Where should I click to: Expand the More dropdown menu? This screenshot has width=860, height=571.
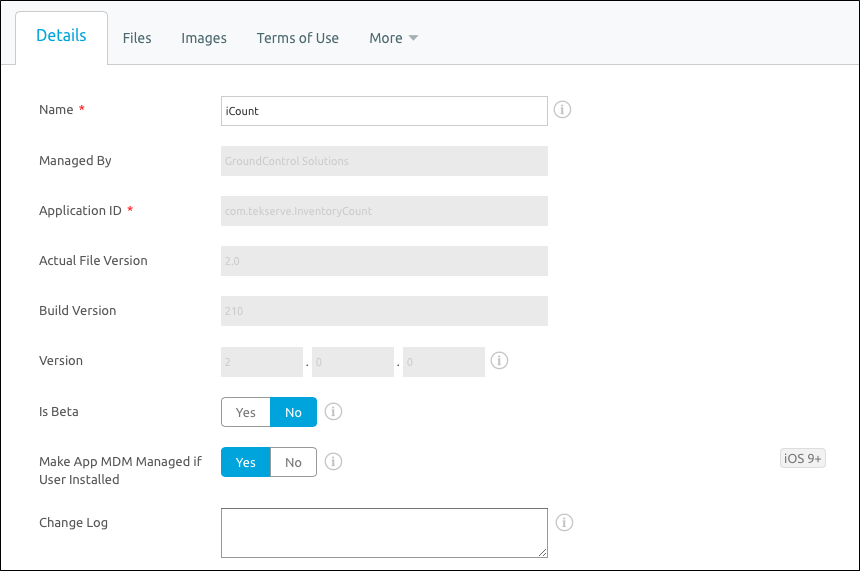pos(393,38)
